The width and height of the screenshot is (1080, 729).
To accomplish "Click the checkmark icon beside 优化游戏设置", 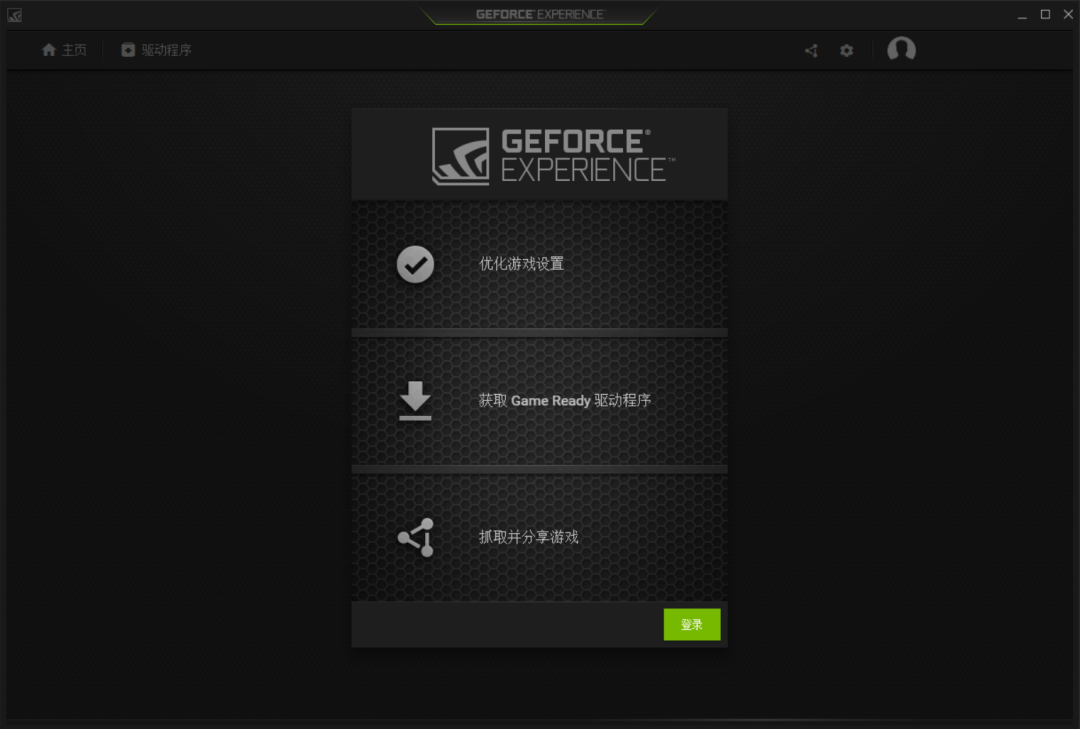I will (x=415, y=264).
